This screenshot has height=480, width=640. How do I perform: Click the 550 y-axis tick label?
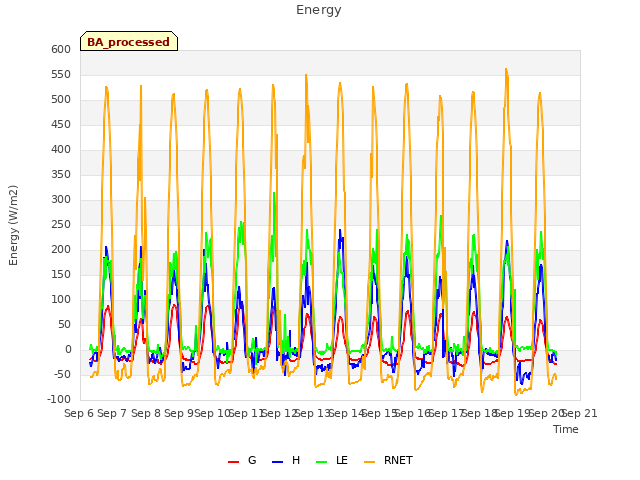click(x=61, y=75)
